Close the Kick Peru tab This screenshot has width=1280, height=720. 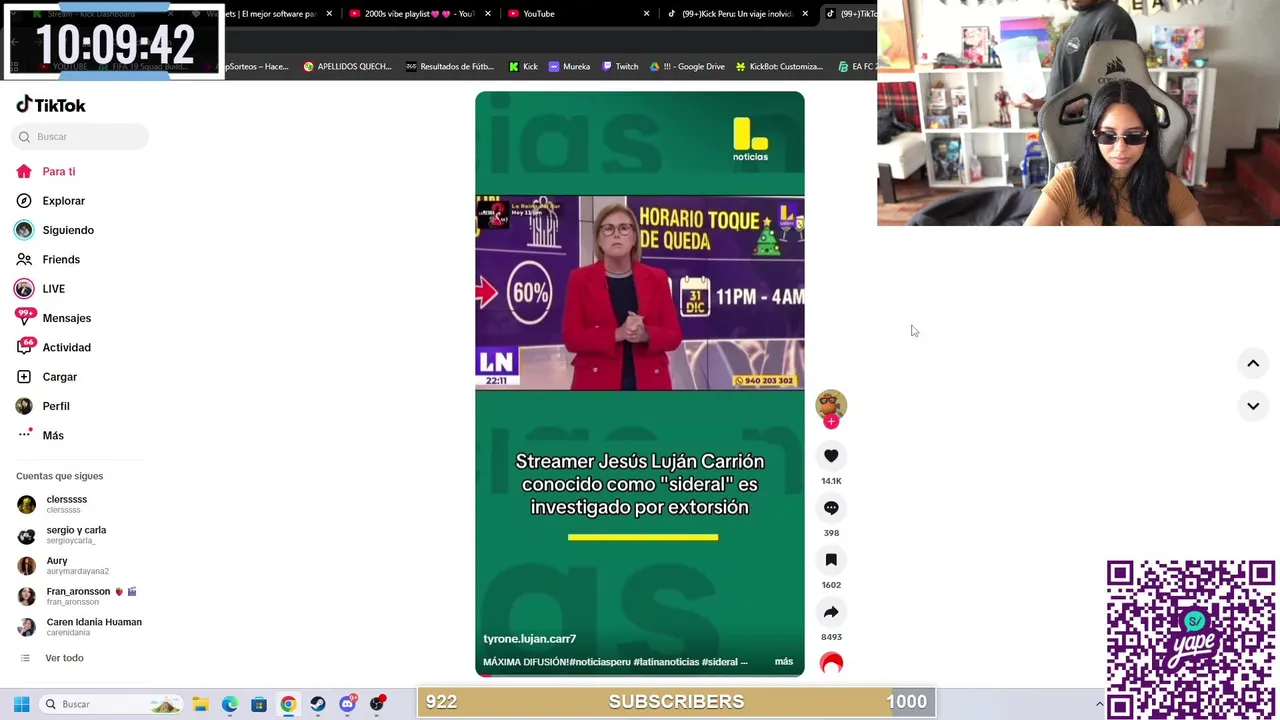[x=805, y=14]
